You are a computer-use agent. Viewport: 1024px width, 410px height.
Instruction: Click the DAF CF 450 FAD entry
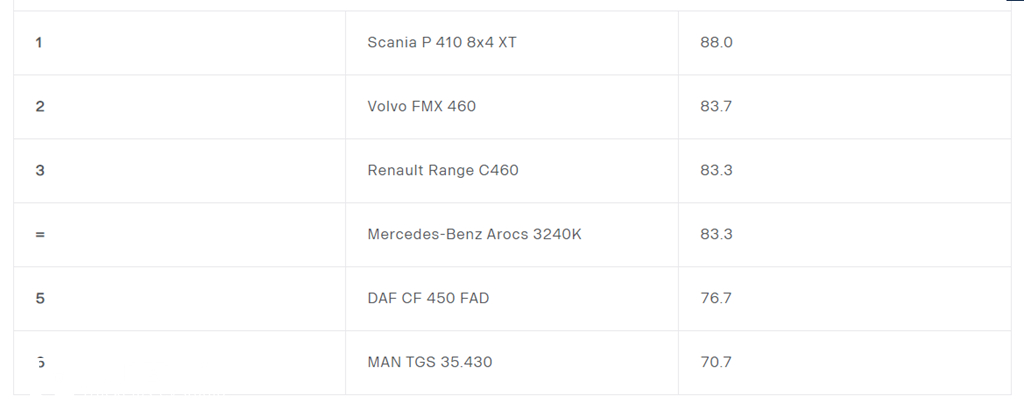pos(428,299)
